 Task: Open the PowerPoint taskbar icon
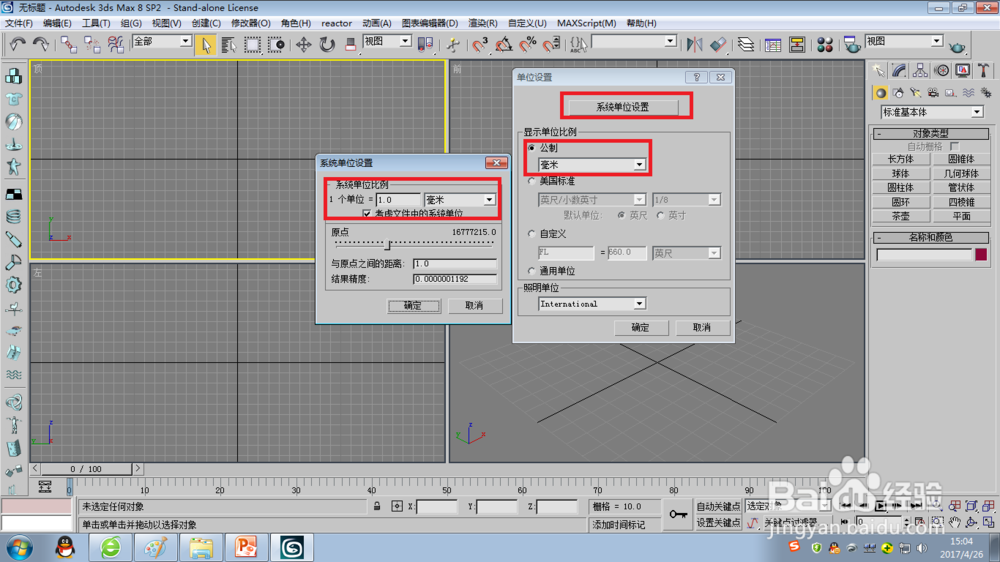246,547
